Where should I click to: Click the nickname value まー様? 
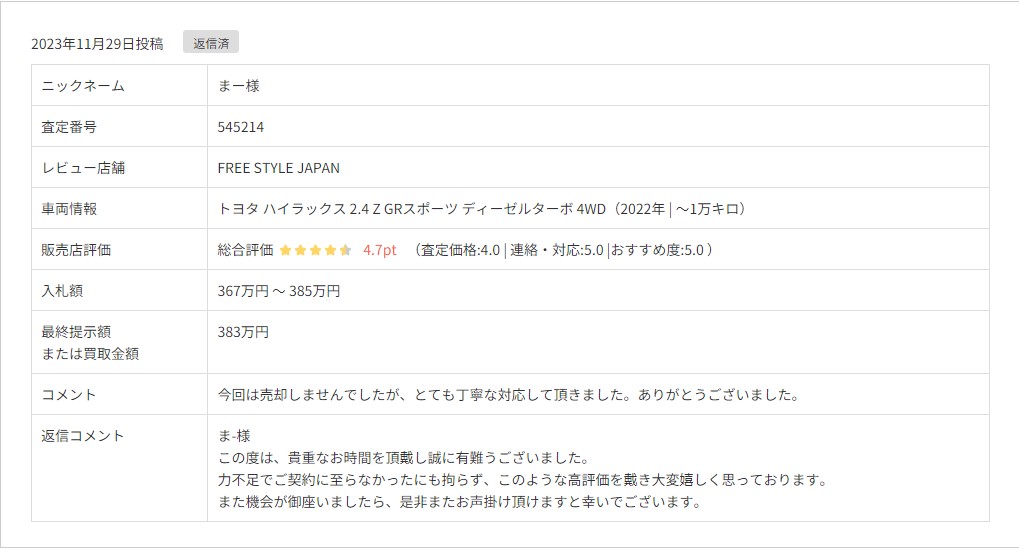pos(238,86)
